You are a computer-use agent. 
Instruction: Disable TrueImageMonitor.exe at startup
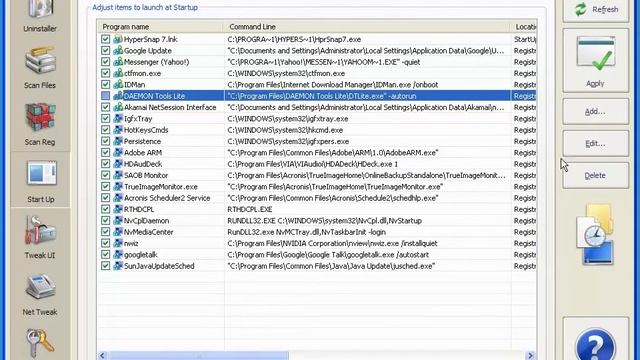click(105, 187)
